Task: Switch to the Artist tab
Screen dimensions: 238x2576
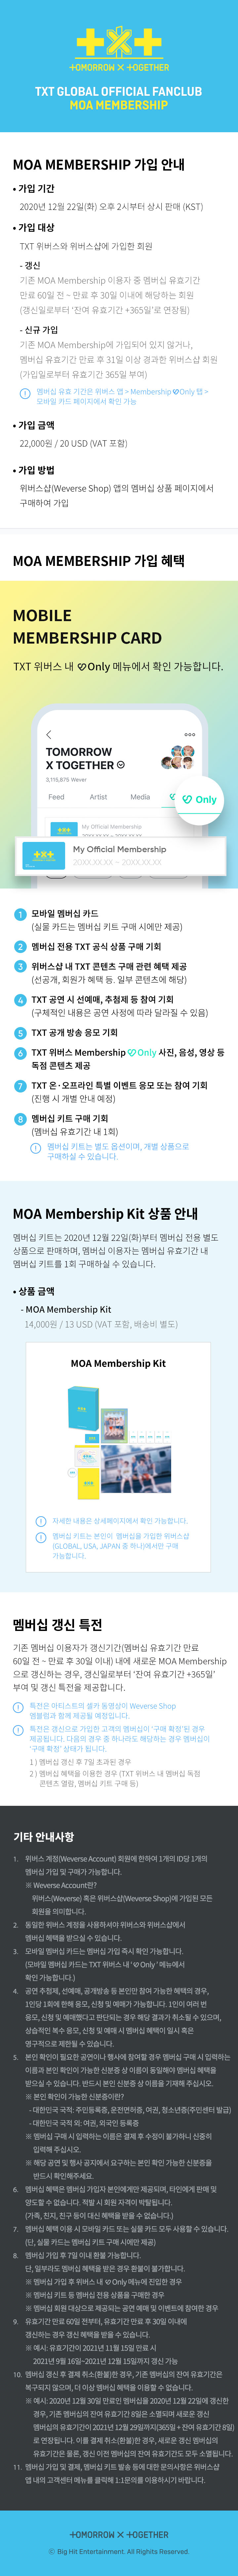Action: (x=98, y=797)
